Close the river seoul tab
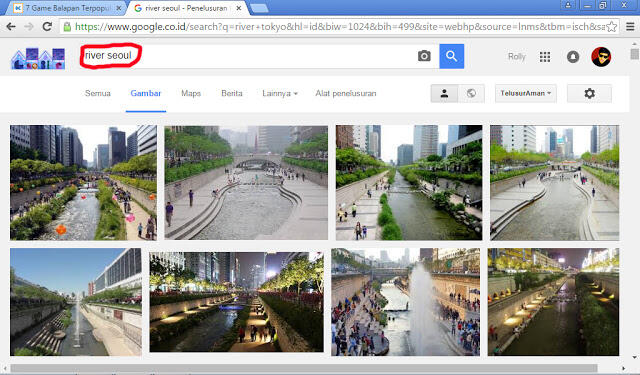This screenshot has height=375, width=640. tap(239, 8)
